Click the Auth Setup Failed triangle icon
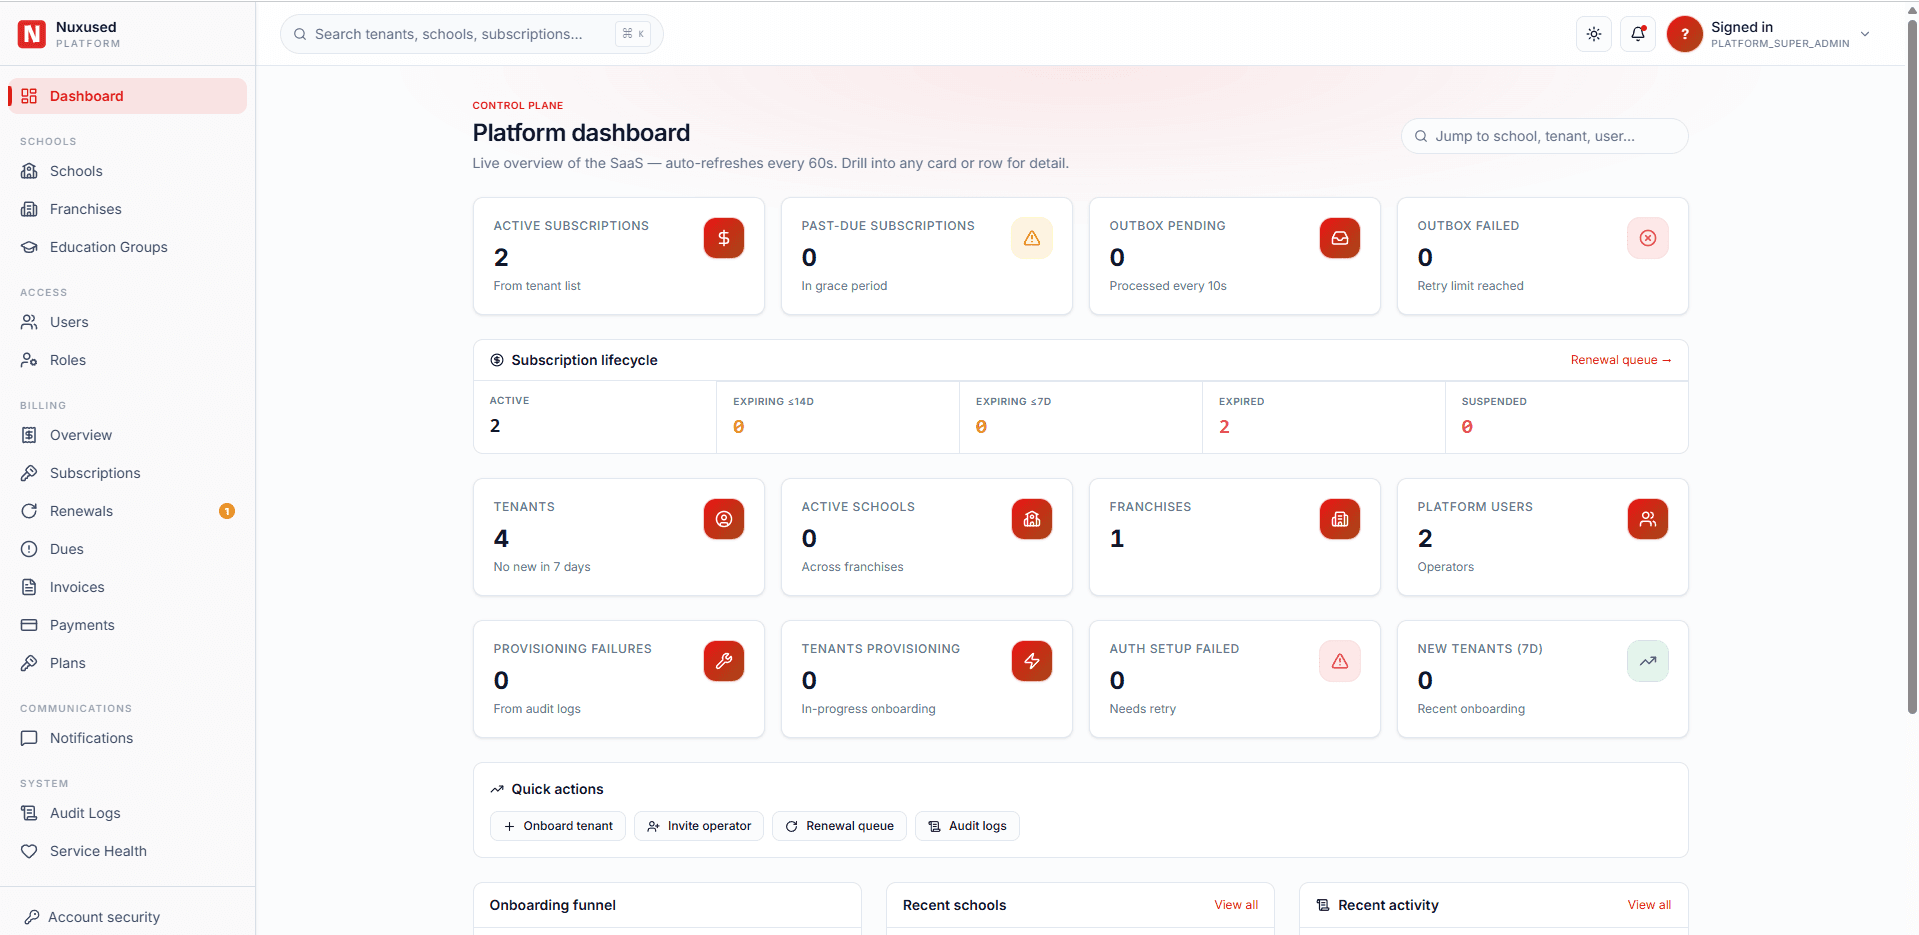The image size is (1919, 935). click(x=1340, y=661)
